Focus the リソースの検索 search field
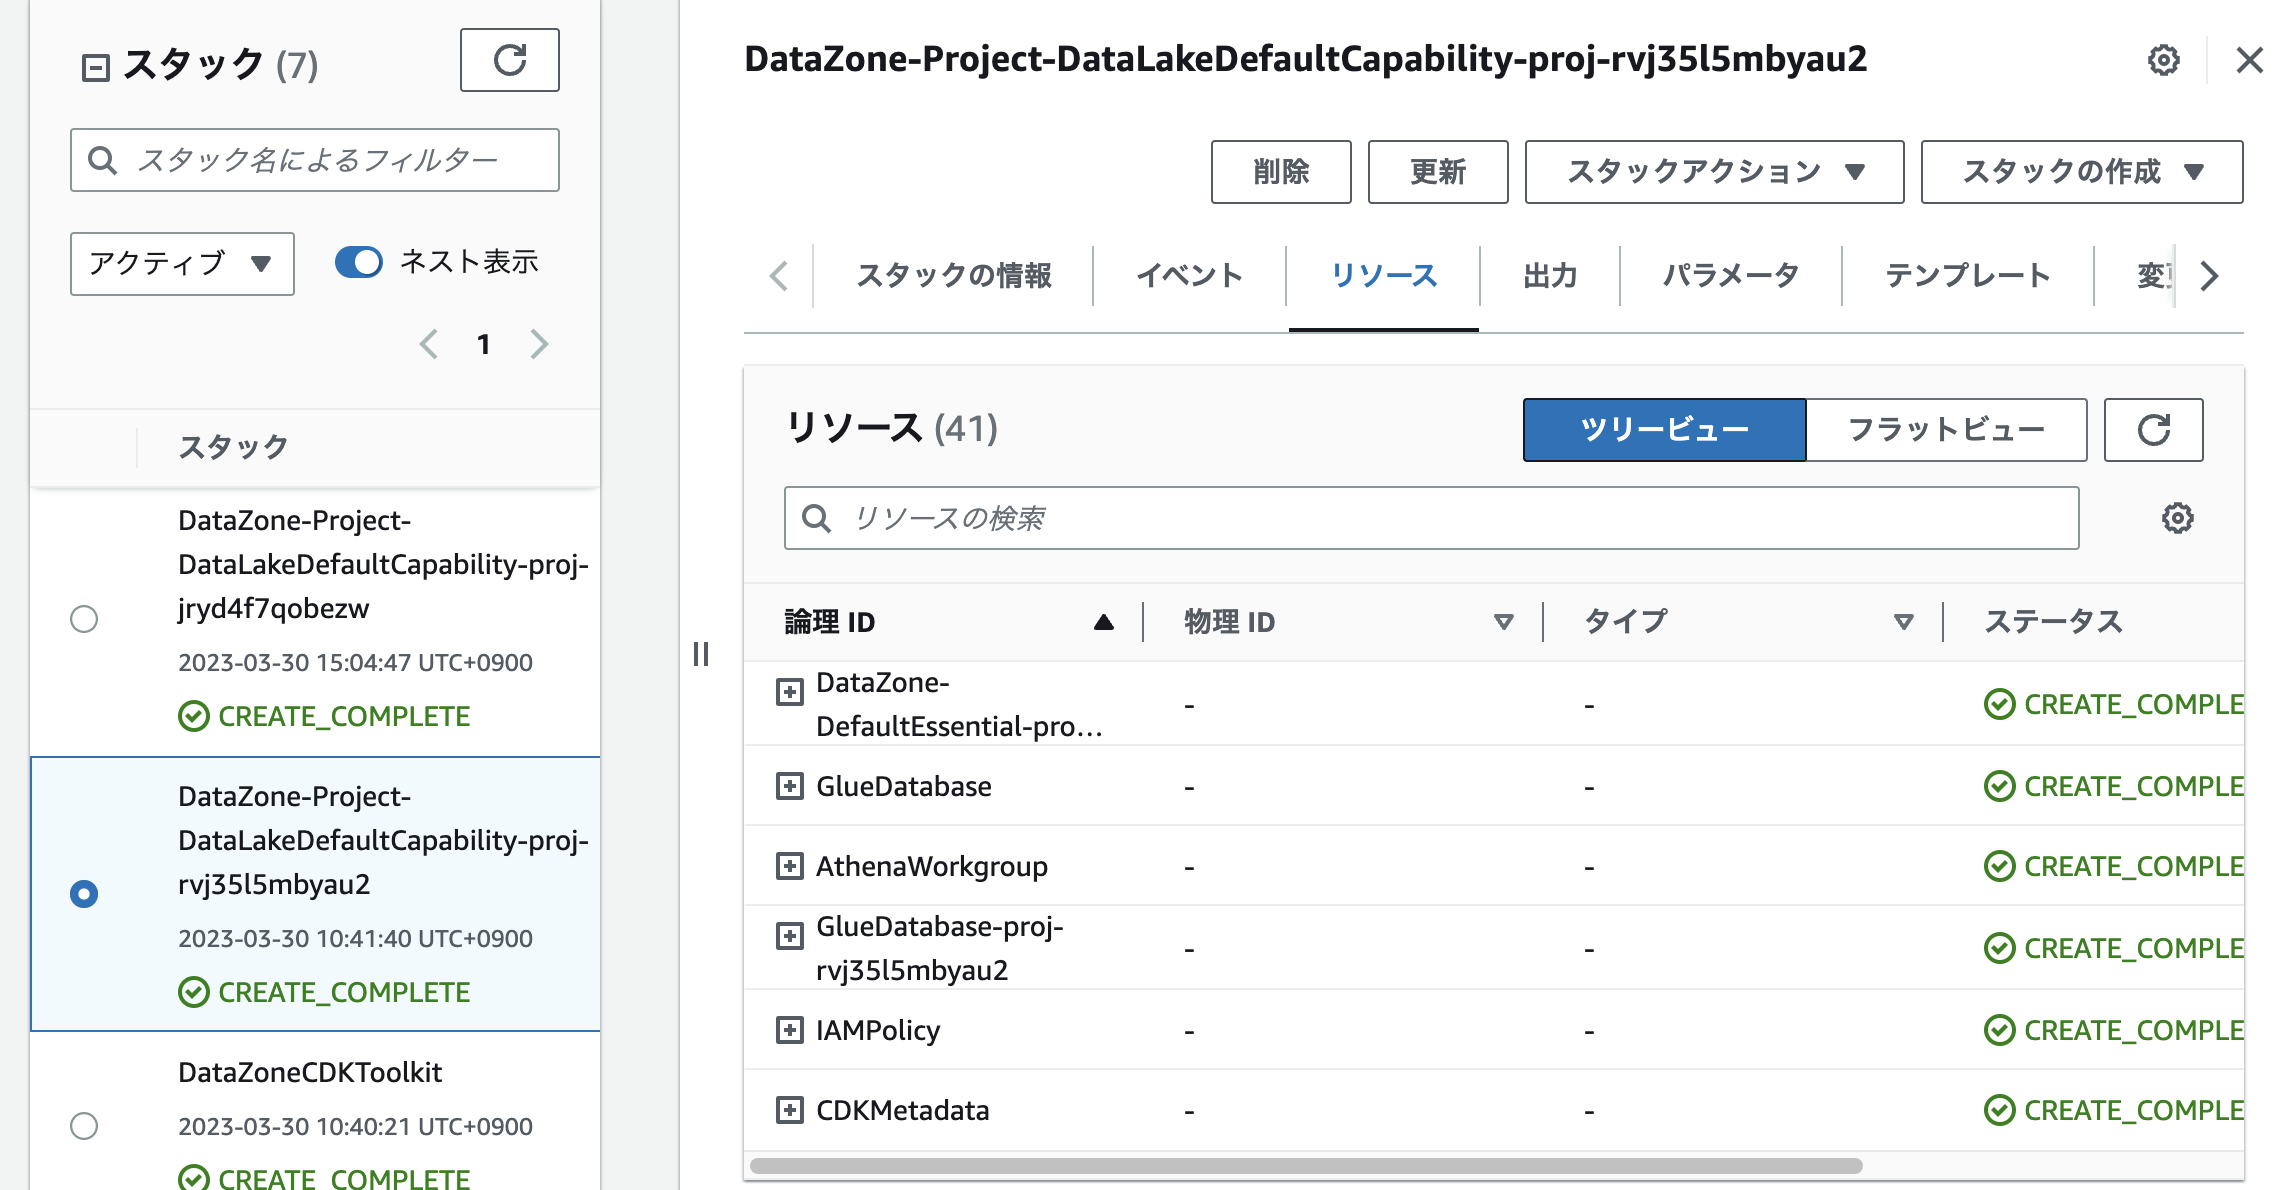The width and height of the screenshot is (2286, 1190). tap(1431, 518)
